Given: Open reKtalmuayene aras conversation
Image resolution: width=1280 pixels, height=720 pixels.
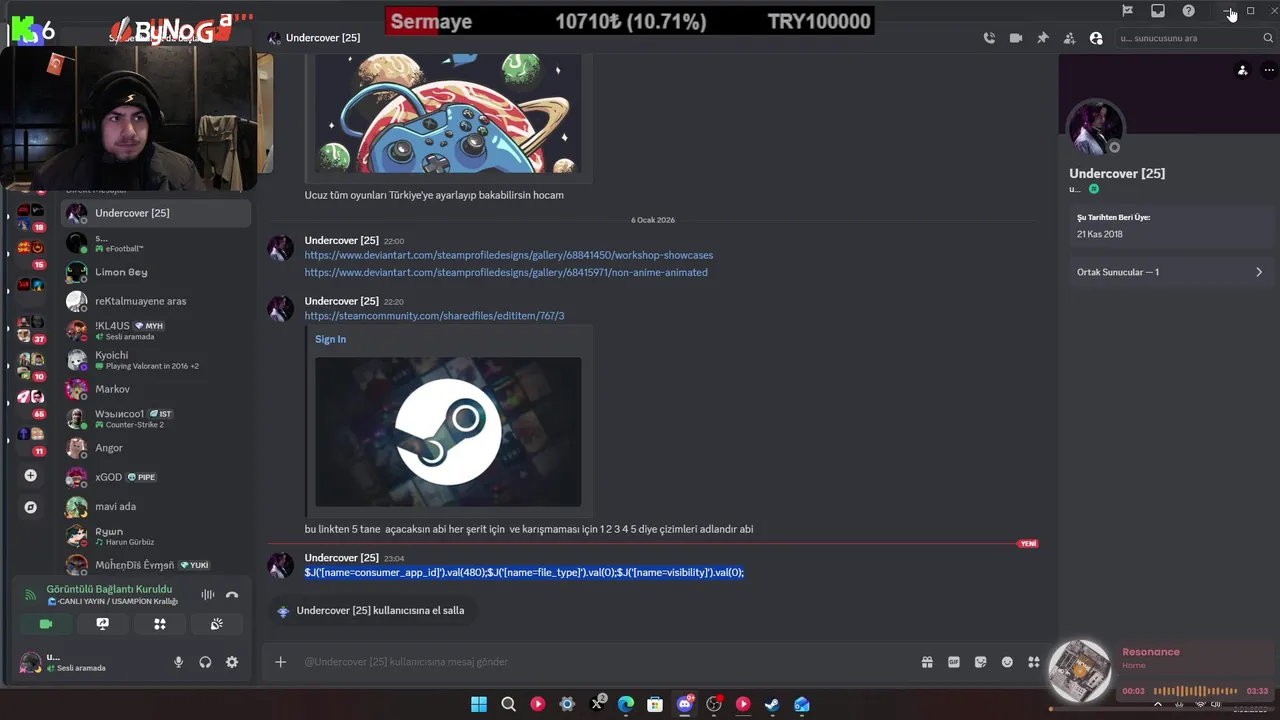Looking at the screenshot, I should (x=155, y=301).
